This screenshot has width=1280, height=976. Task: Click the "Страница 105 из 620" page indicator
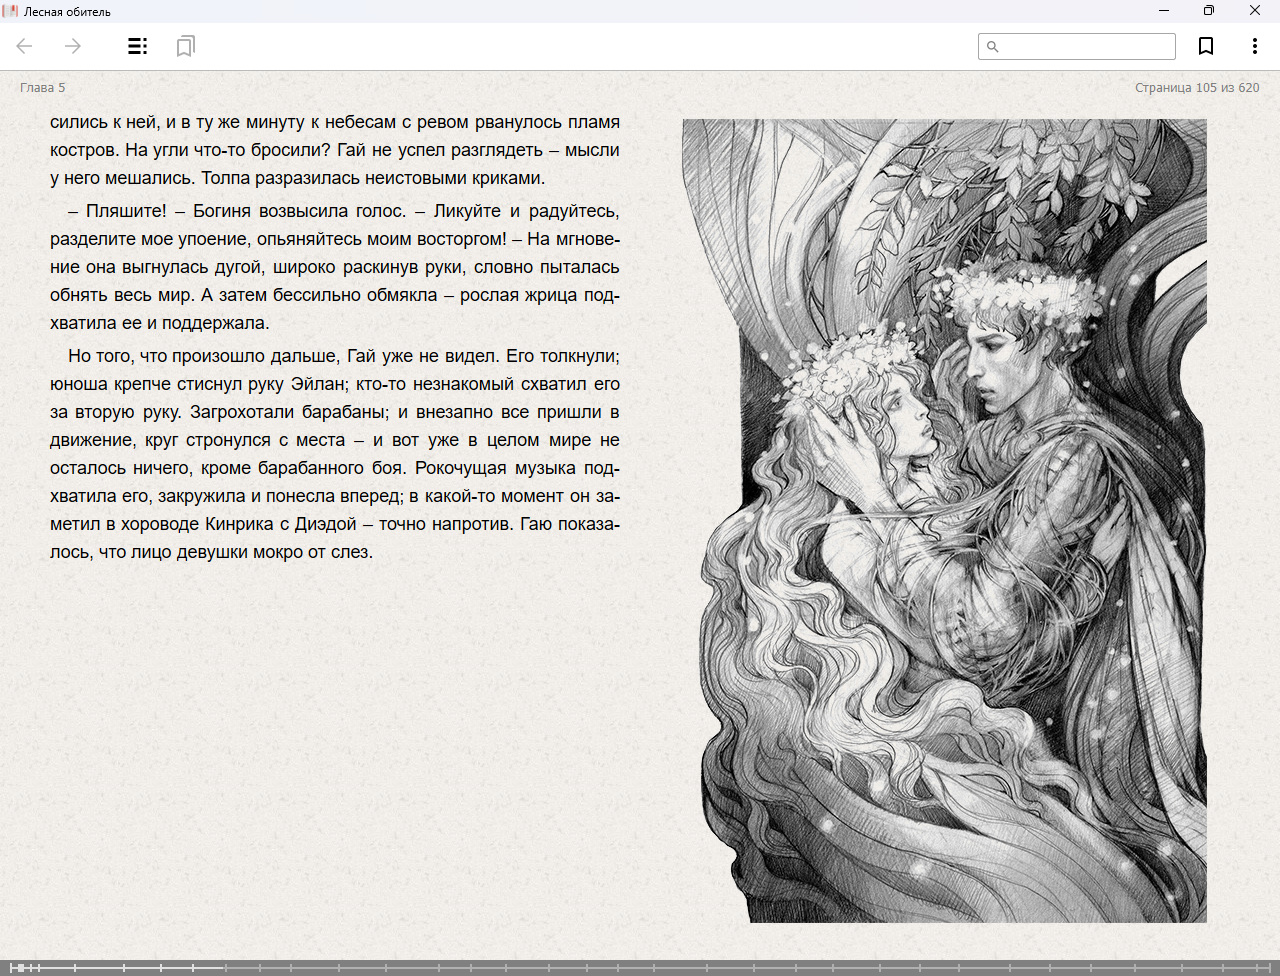(1197, 88)
